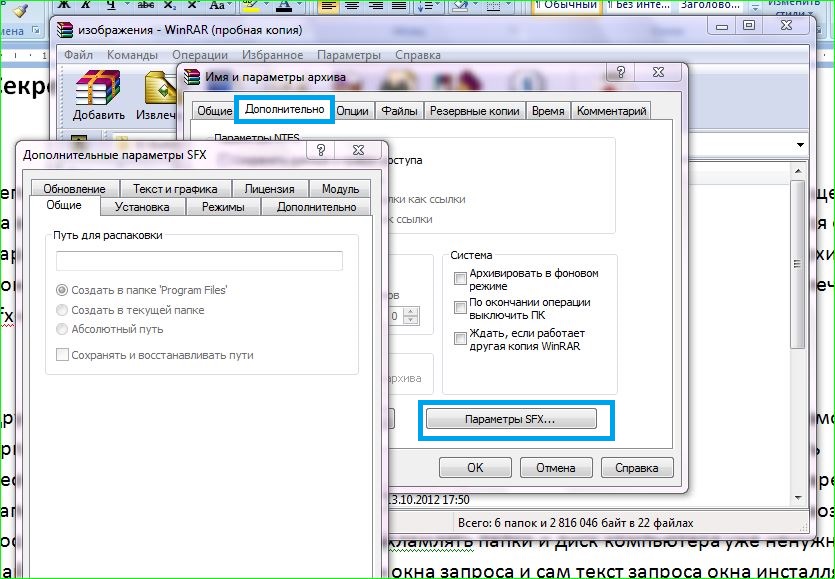Click Отмена in the archive parameters dialog
The image size is (835, 579).
(x=556, y=468)
